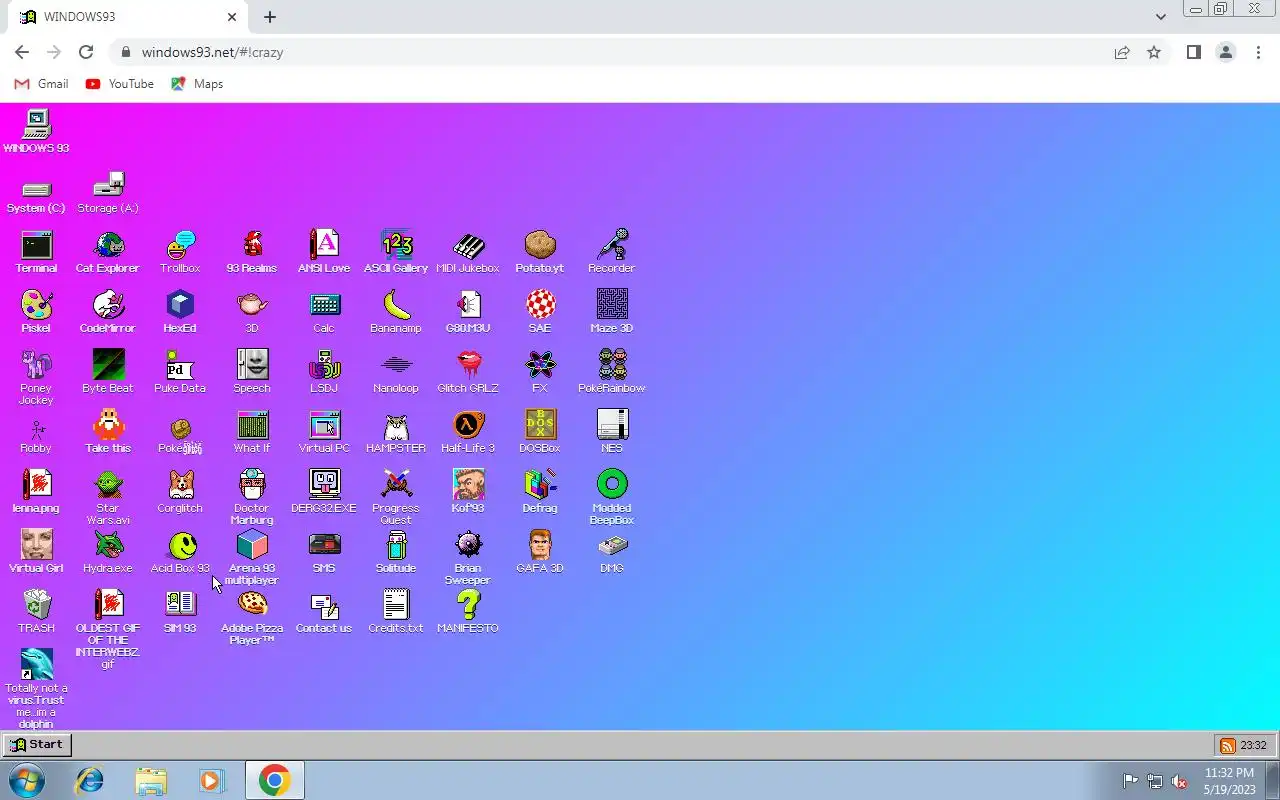Image resolution: width=1280 pixels, height=800 pixels.
Task: Launch the NES emulator icon
Action: tap(612, 431)
